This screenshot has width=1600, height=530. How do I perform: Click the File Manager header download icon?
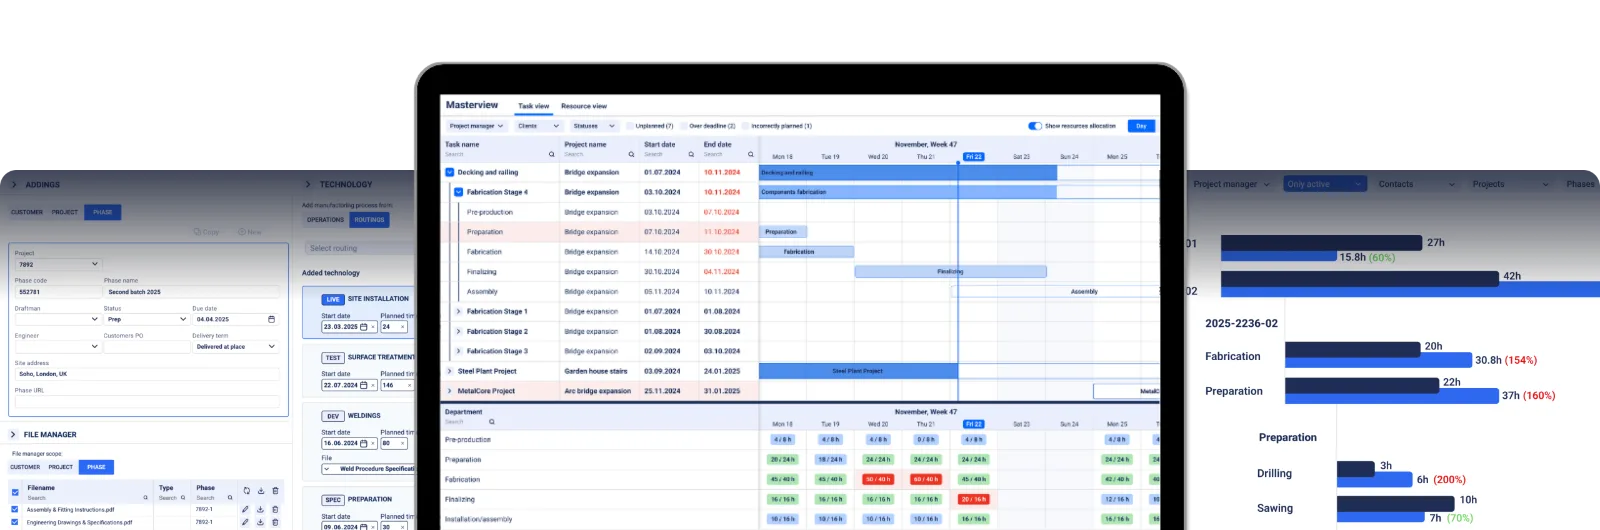pyautogui.click(x=261, y=491)
